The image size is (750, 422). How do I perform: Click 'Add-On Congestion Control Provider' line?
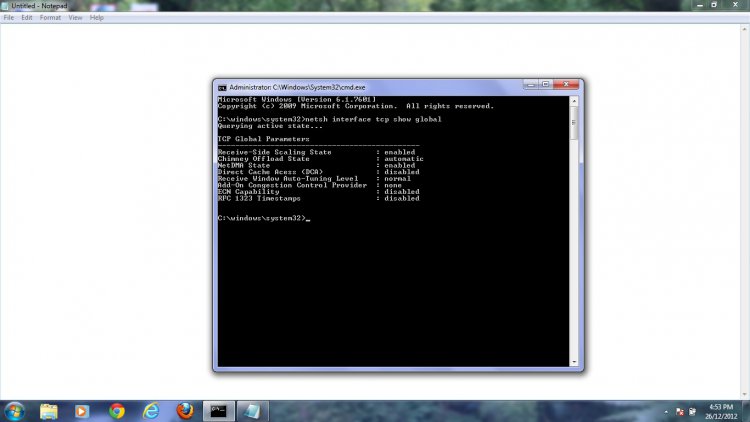(309, 185)
